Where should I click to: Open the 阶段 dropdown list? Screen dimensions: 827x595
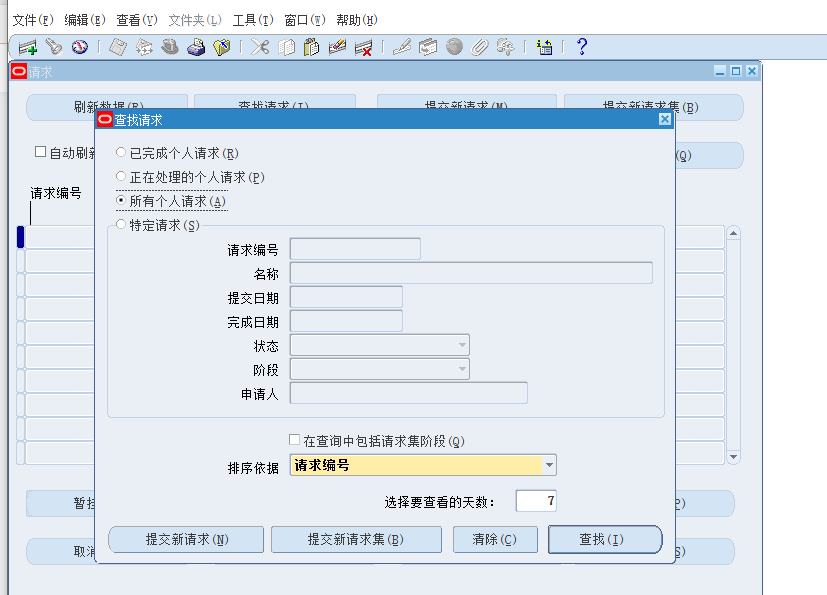click(462, 368)
